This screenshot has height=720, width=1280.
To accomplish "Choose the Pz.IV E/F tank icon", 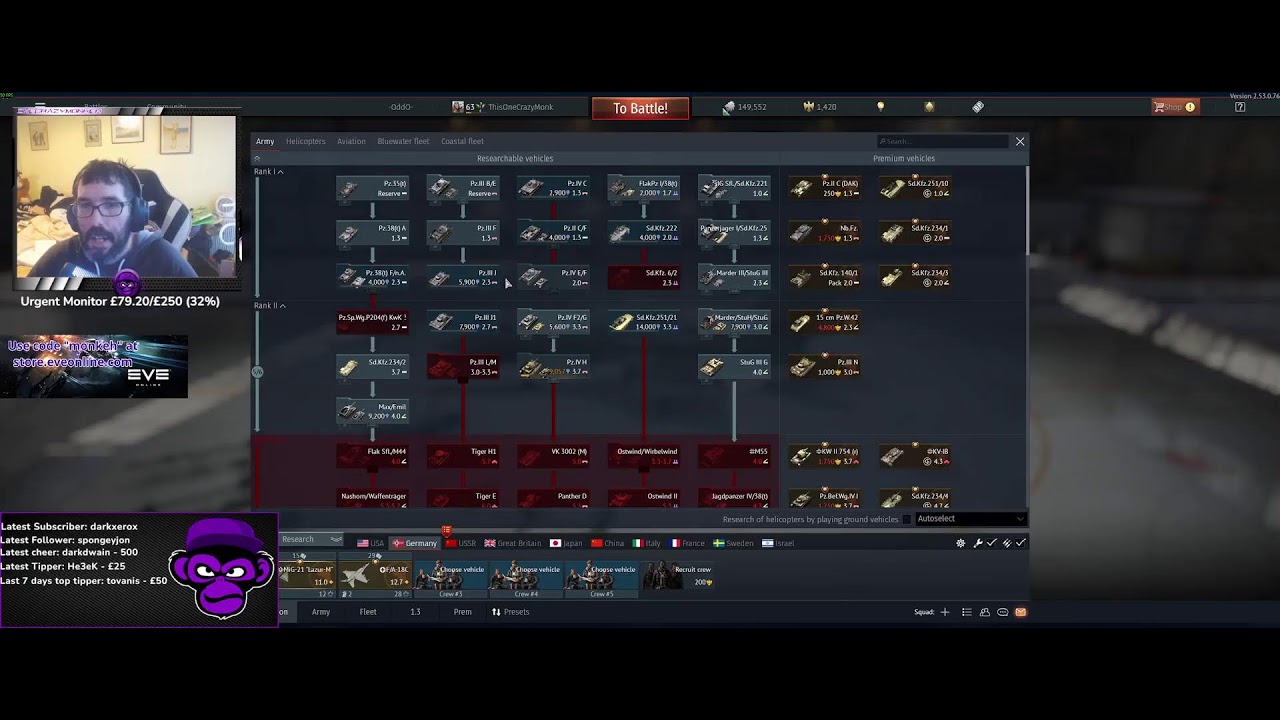I will (553, 277).
